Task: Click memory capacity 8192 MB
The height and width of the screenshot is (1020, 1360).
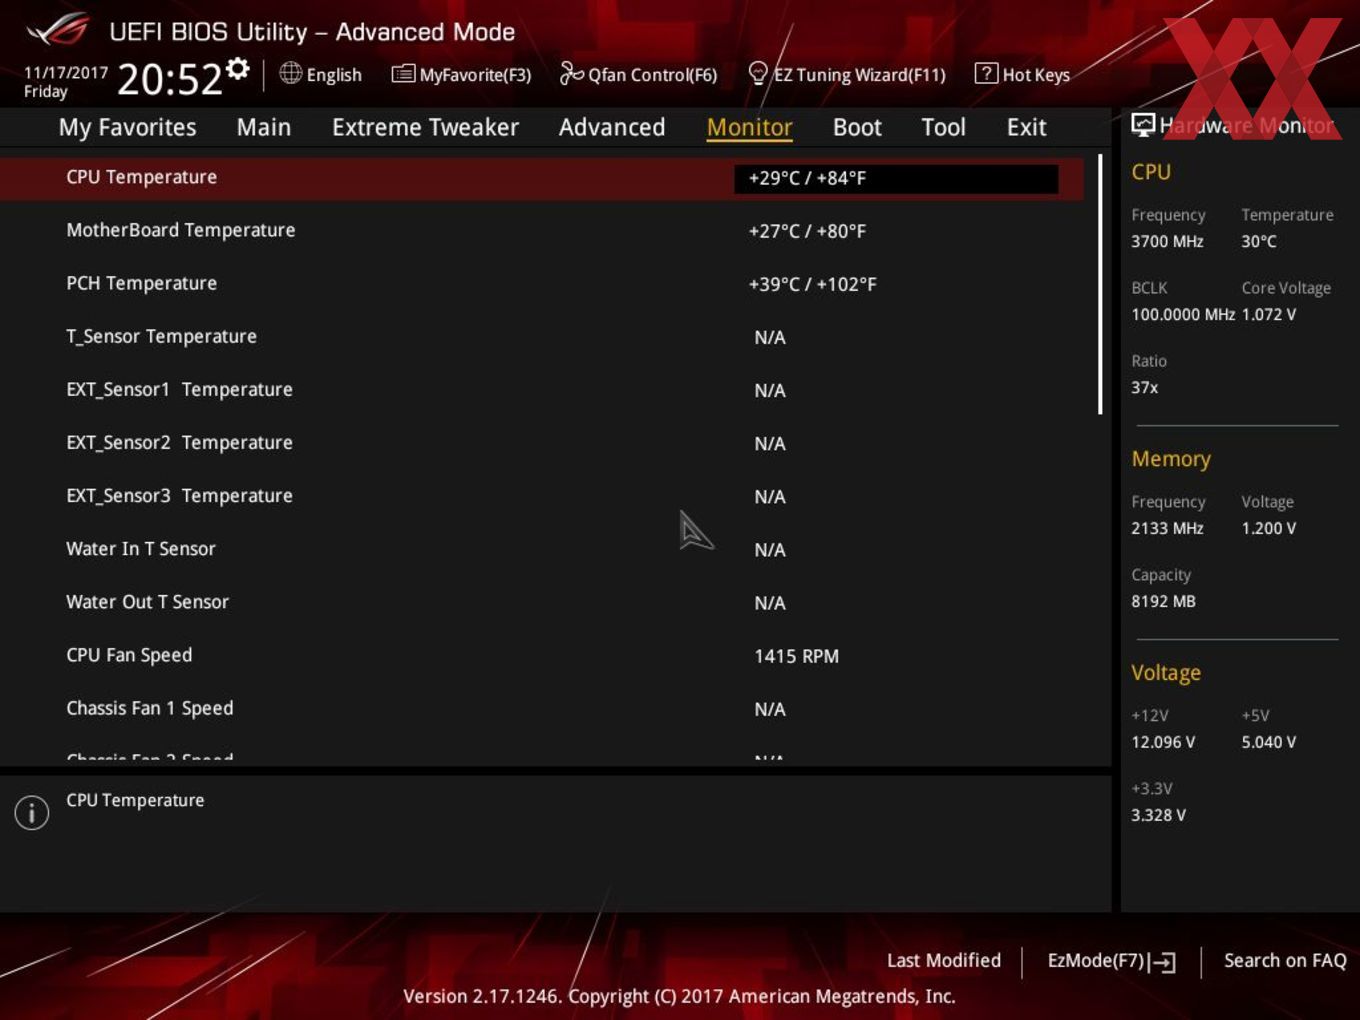Action: click(1163, 601)
